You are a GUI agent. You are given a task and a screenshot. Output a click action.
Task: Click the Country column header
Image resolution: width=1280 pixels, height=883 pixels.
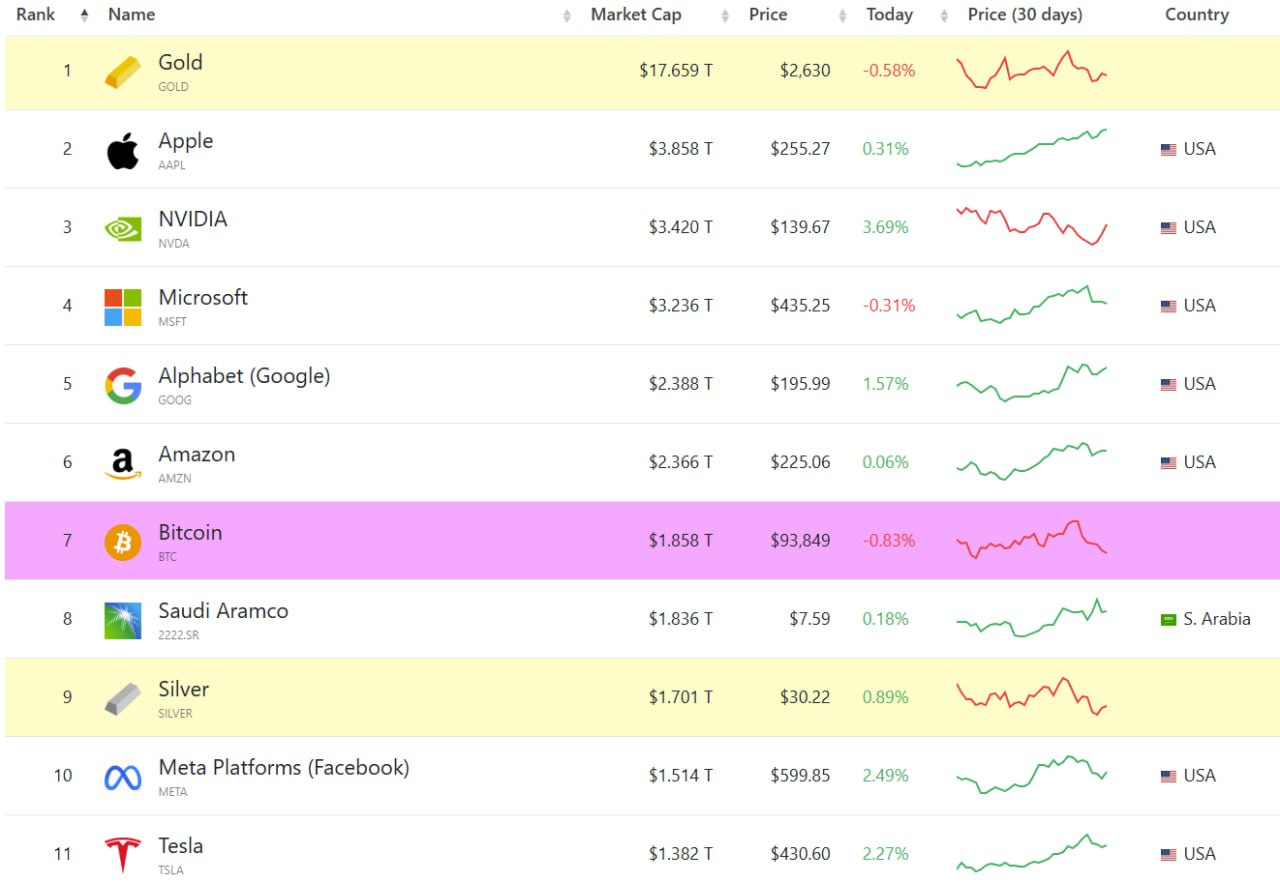coord(1197,15)
